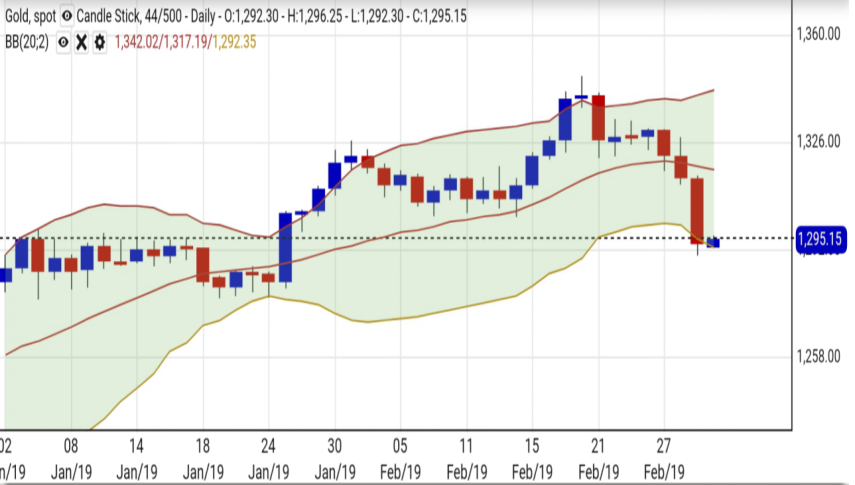This screenshot has height=485, width=855.
Task: Click the last small blue candle on dotted line
Action: pos(713,243)
